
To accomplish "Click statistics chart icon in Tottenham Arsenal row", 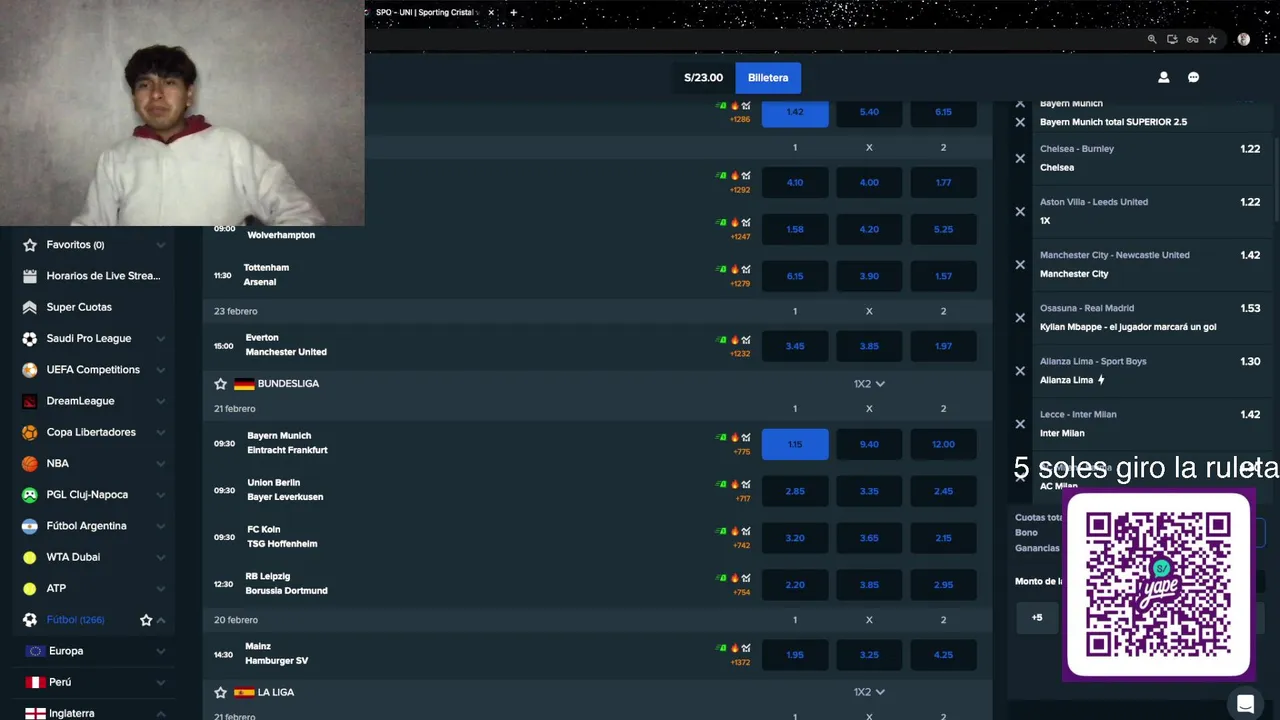I will [x=746, y=269].
